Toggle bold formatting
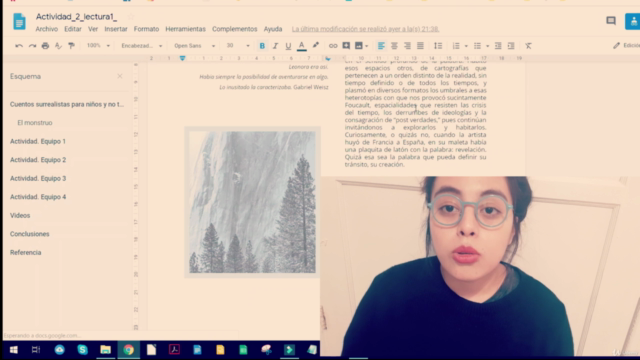Screen dimensions: 640x360 click(262, 46)
